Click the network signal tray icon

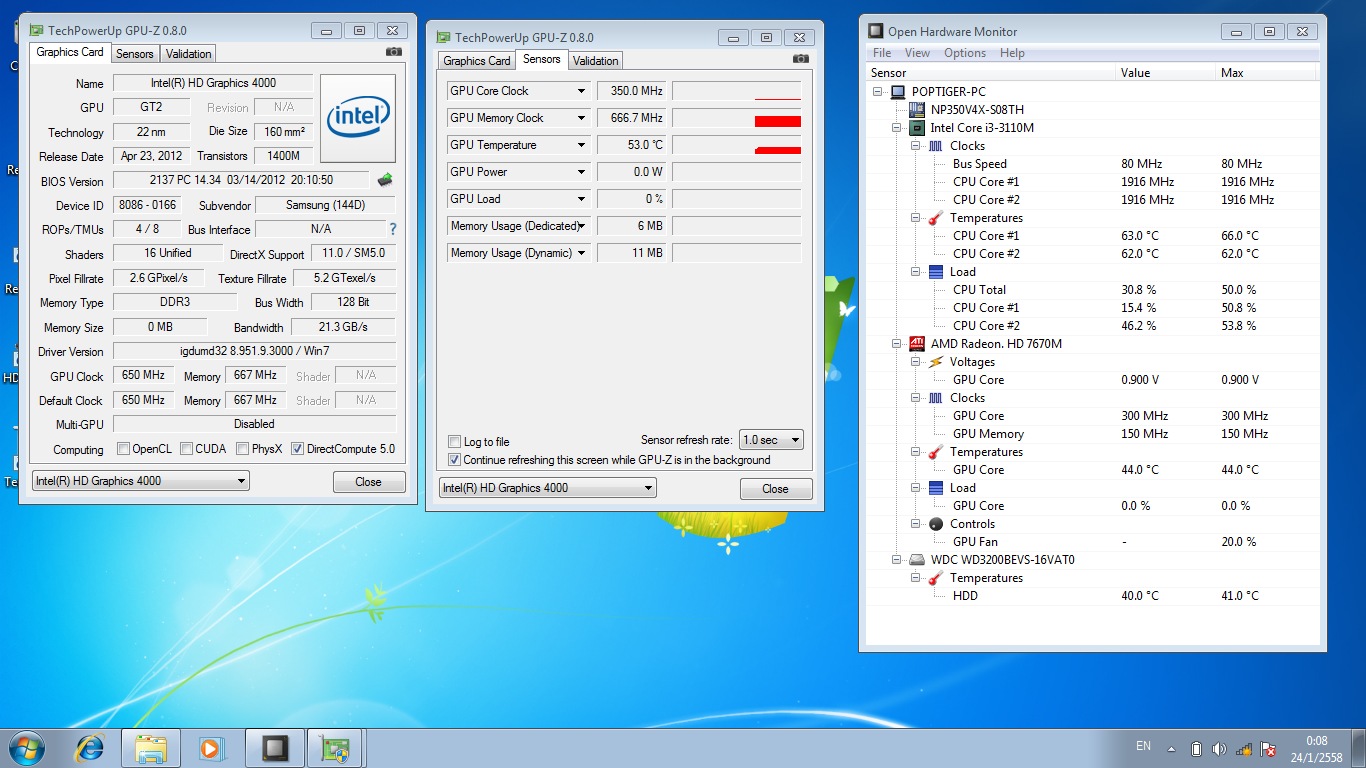1243,749
